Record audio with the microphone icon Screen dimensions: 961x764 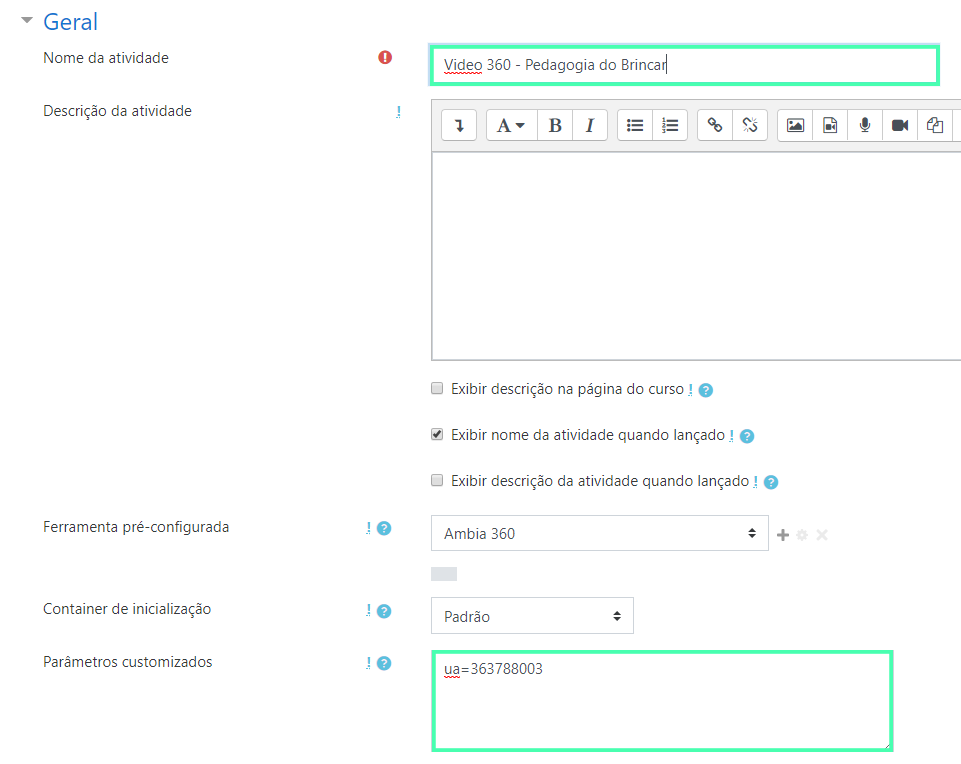tap(865, 126)
